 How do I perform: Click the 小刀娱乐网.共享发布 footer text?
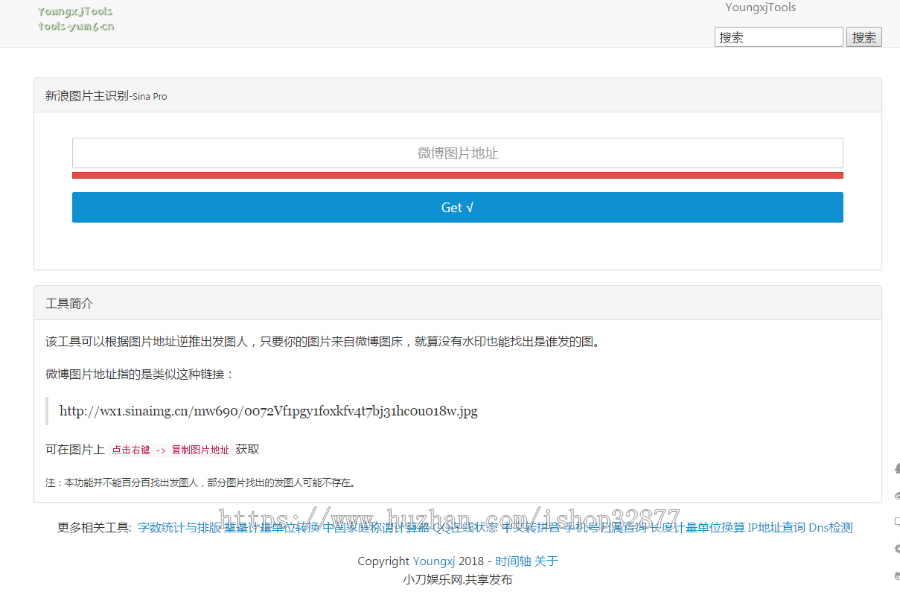[457, 579]
